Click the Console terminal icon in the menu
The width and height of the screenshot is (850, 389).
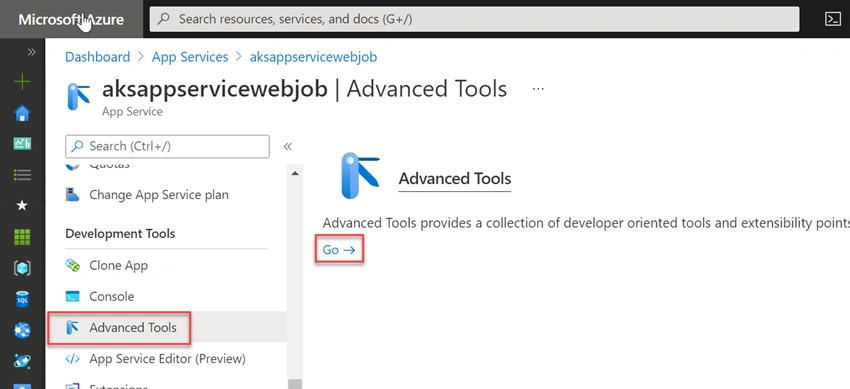(72, 296)
